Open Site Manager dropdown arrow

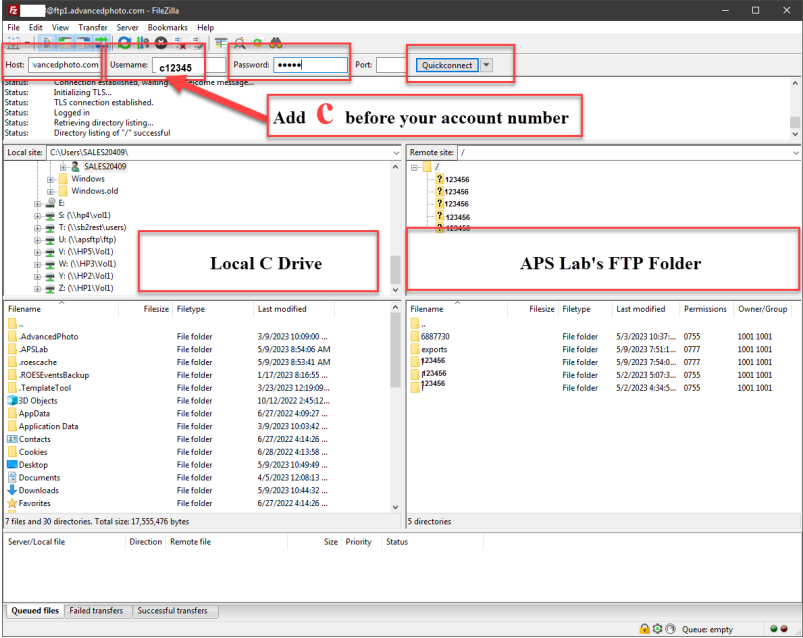(27, 43)
